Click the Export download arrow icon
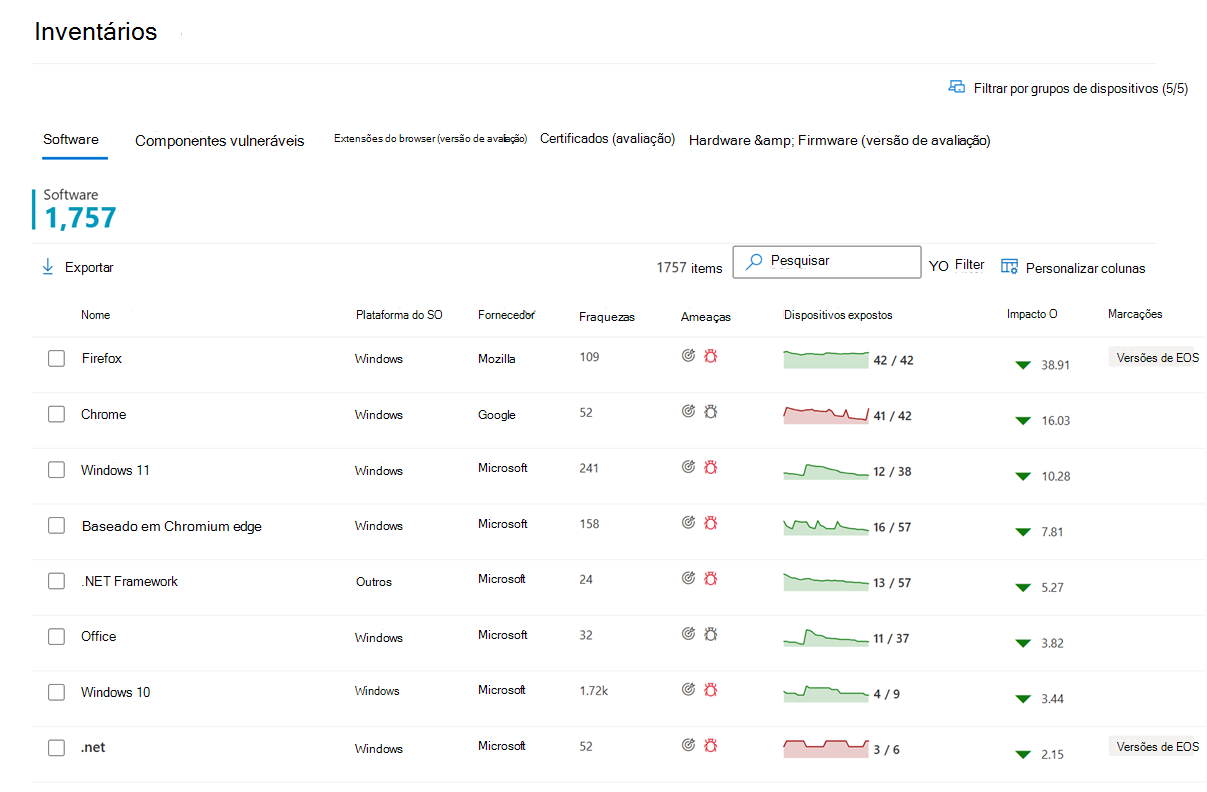Screen dimensions: 1207x792 (47, 267)
